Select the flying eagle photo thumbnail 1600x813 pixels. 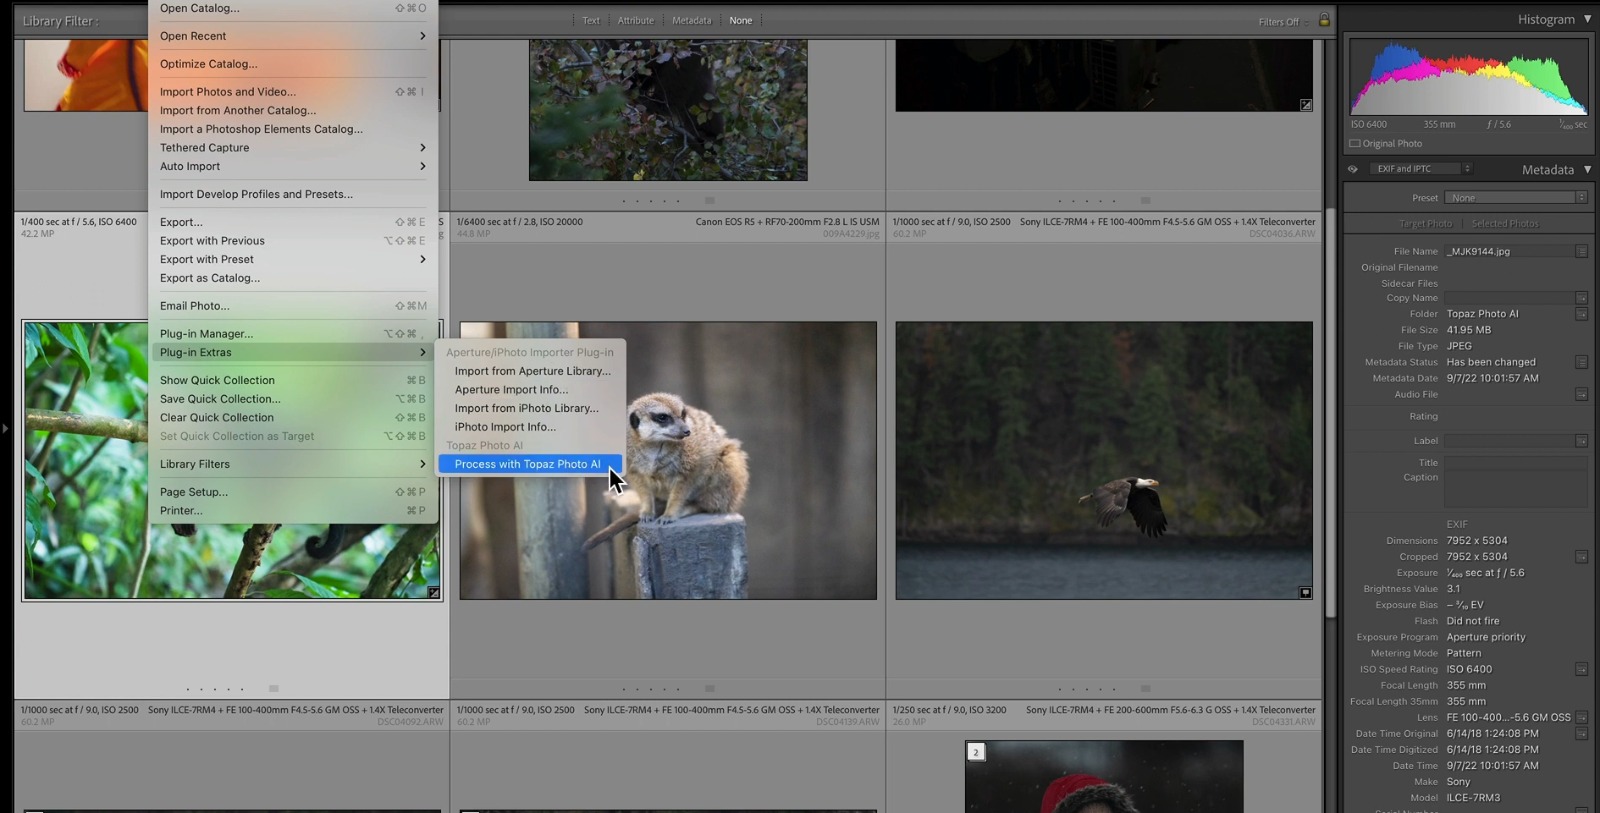(x=1104, y=460)
